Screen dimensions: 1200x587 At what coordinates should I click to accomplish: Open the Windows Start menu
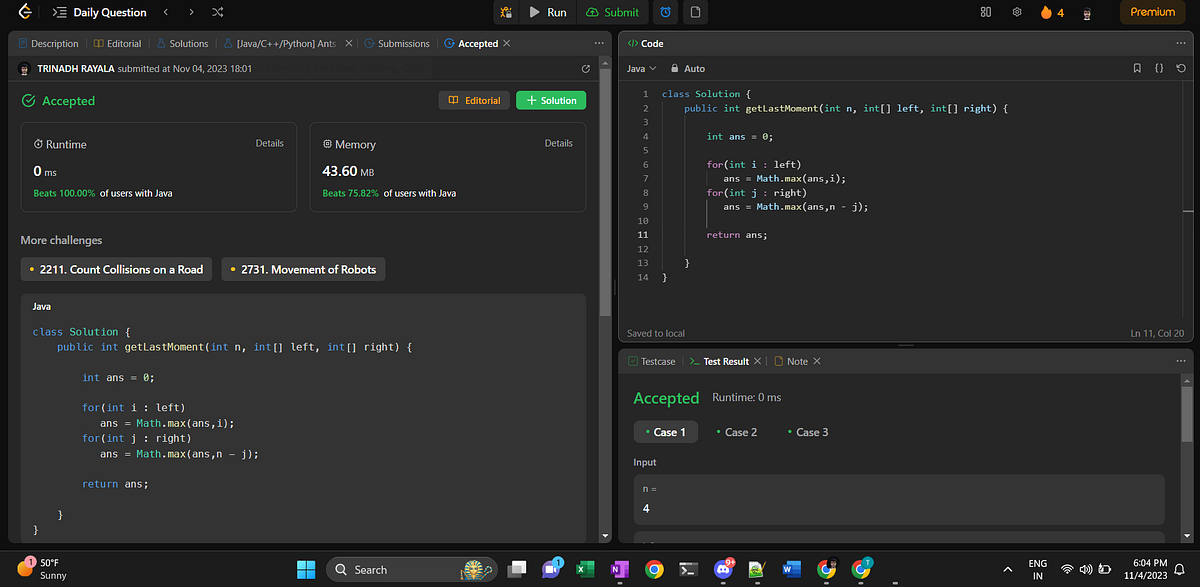click(306, 569)
